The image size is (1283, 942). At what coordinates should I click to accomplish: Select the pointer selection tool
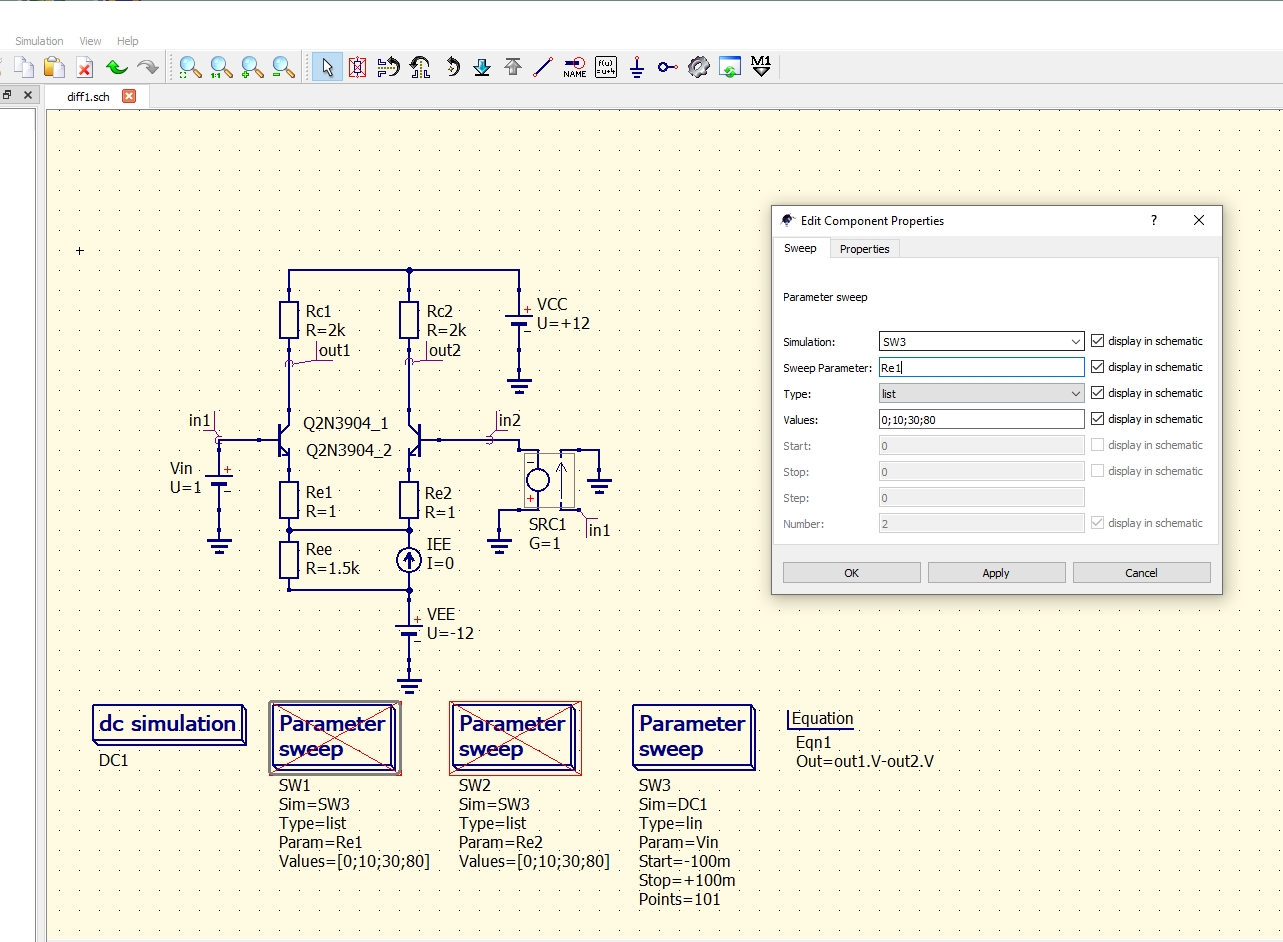click(x=326, y=67)
